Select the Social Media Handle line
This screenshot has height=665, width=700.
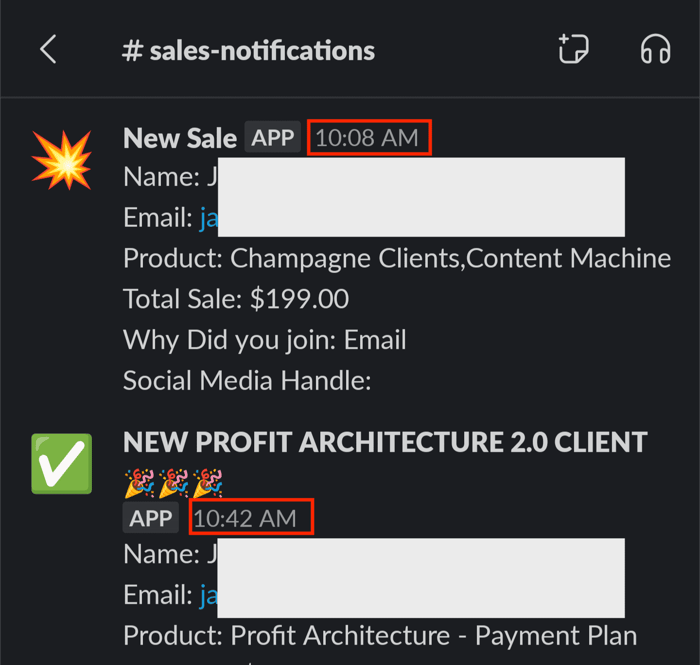[247, 381]
